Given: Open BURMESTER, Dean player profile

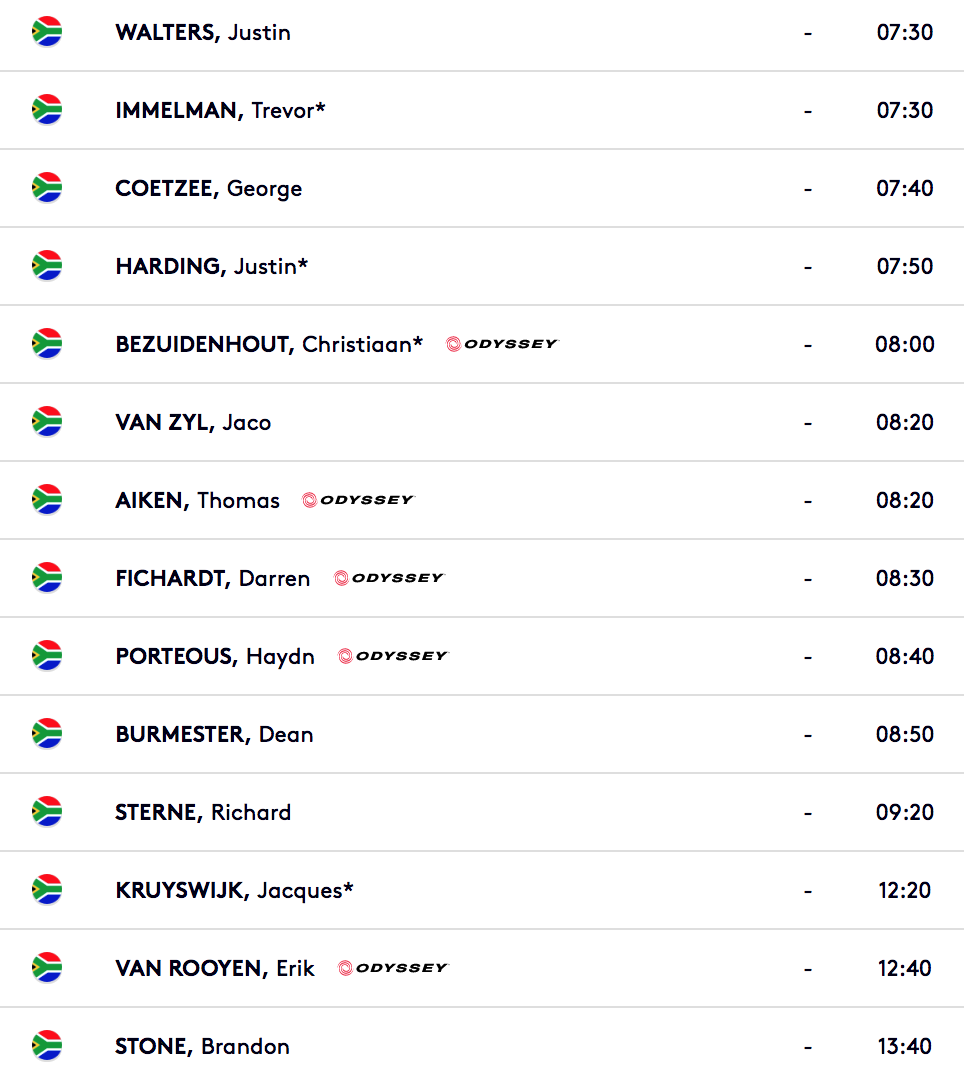Looking at the screenshot, I should click(215, 734).
